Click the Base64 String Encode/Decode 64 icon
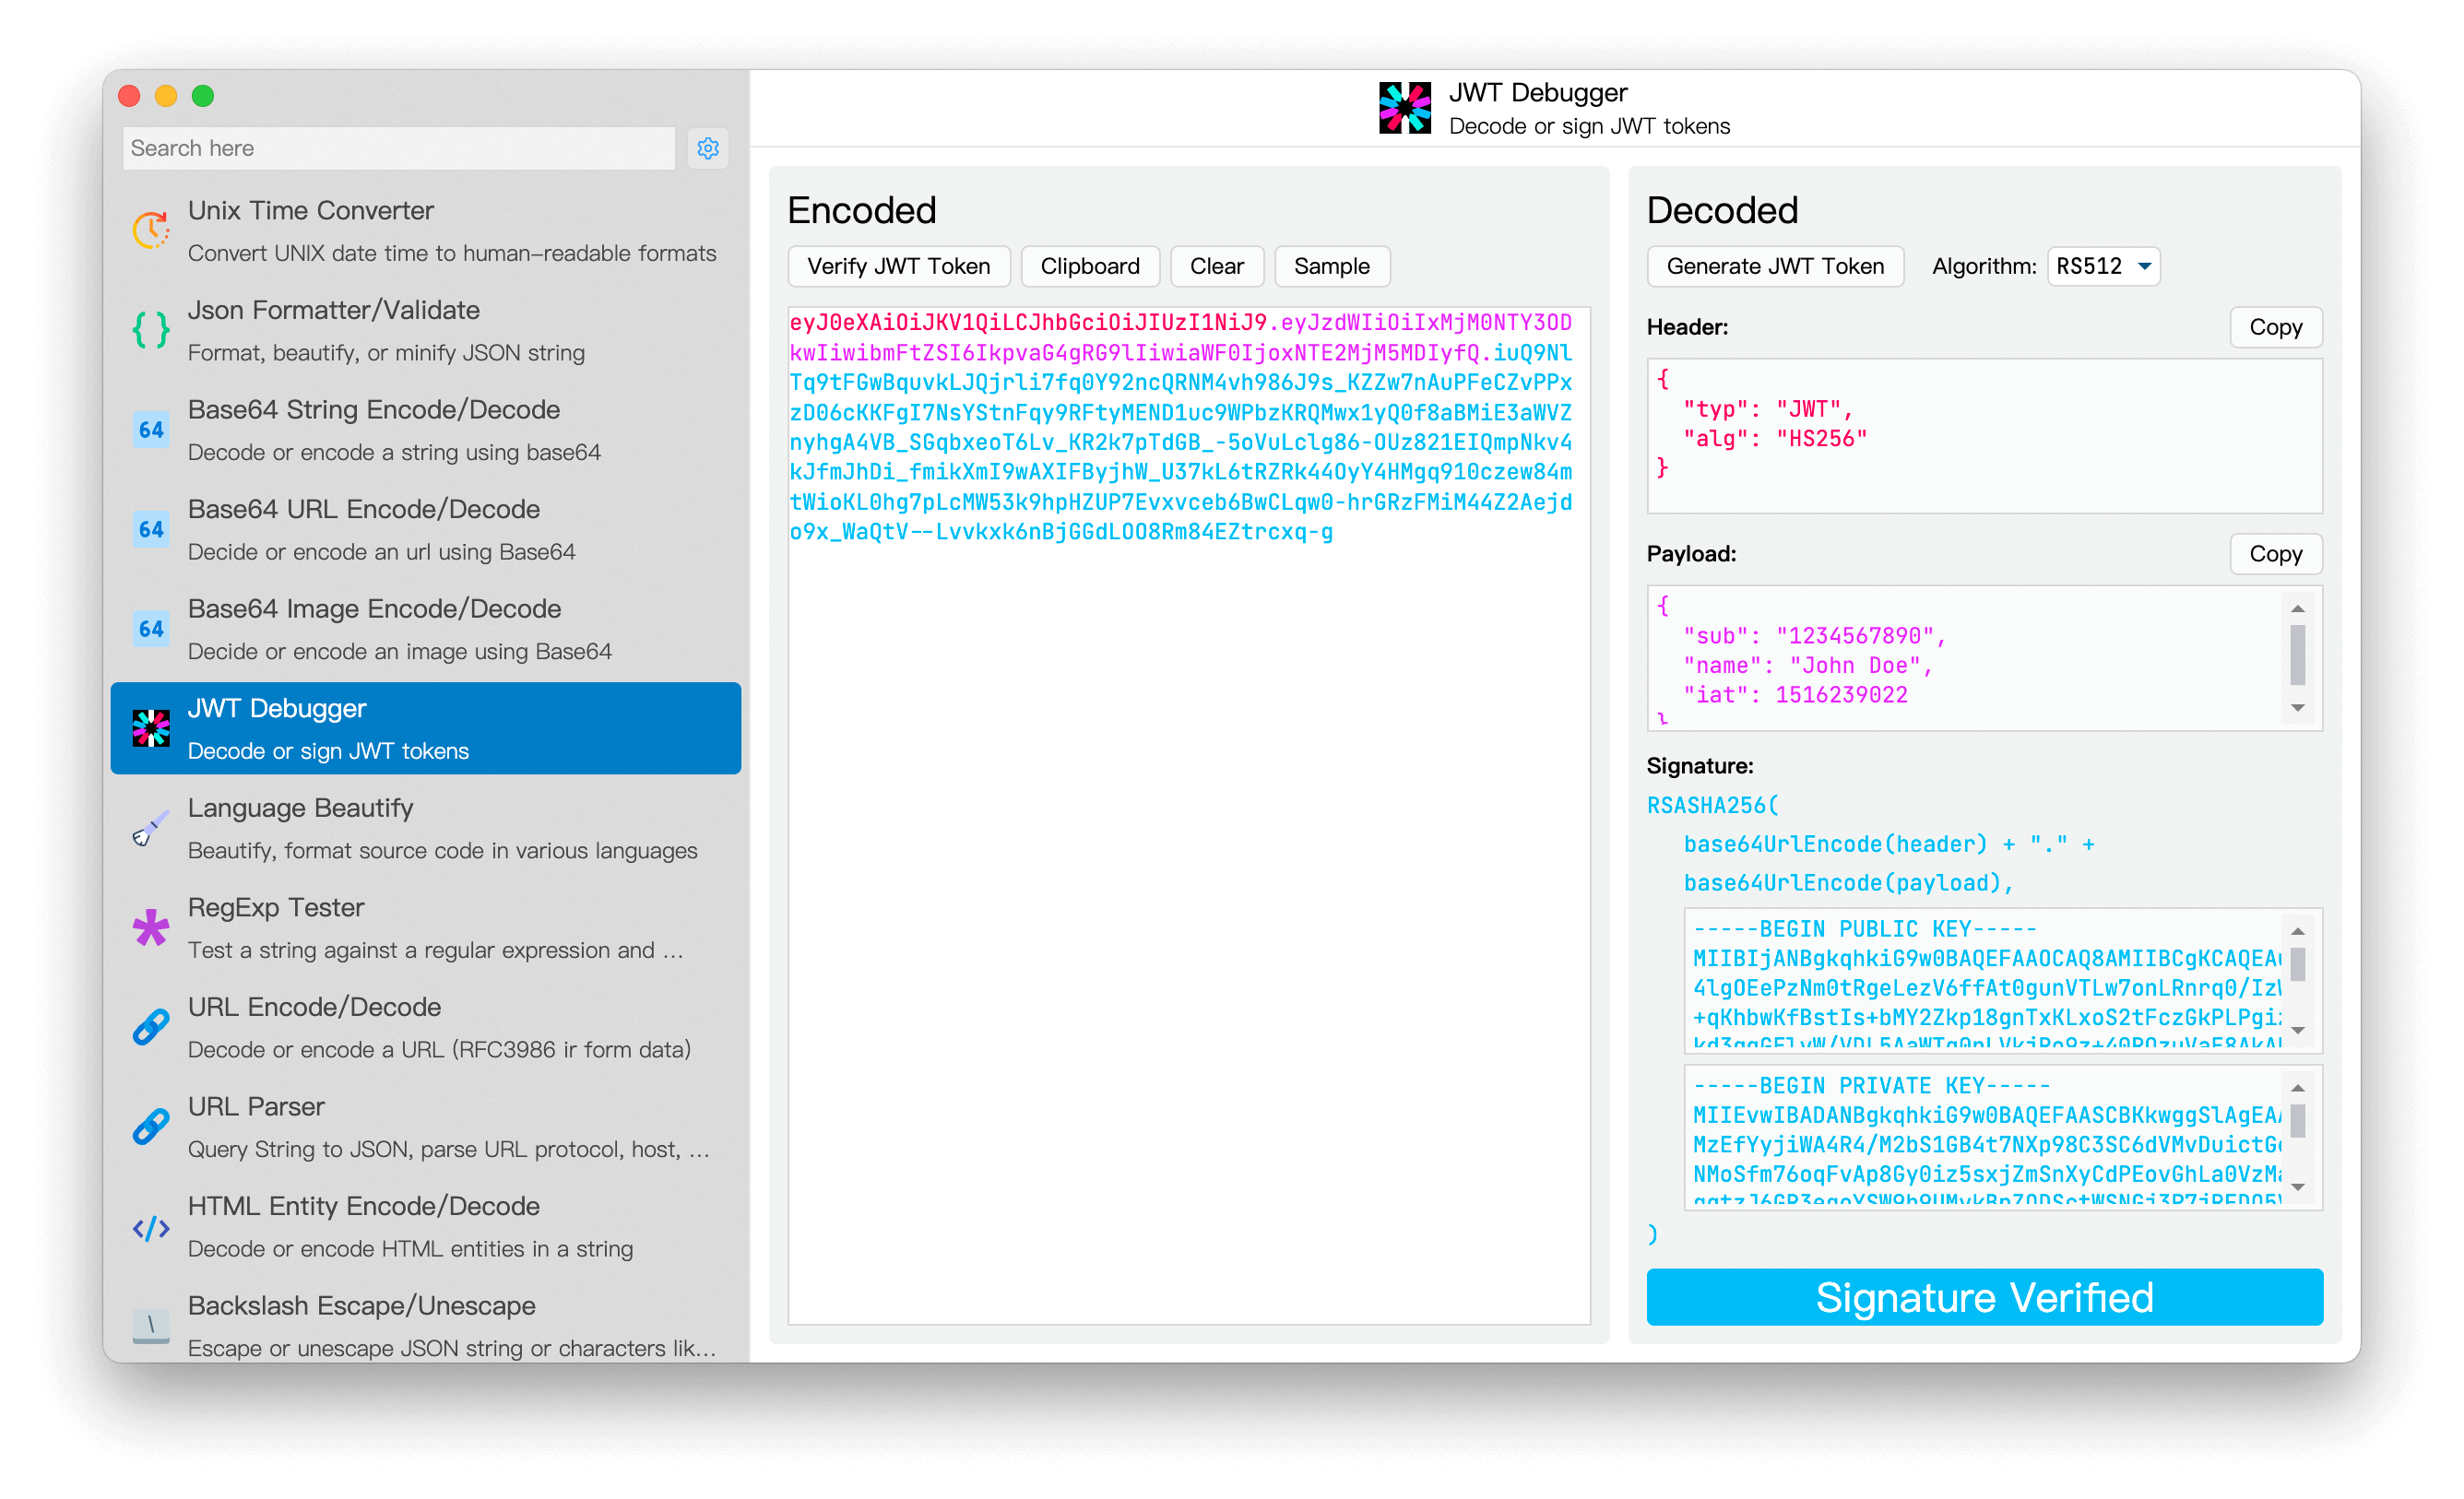The image size is (2464, 1499). (x=151, y=430)
